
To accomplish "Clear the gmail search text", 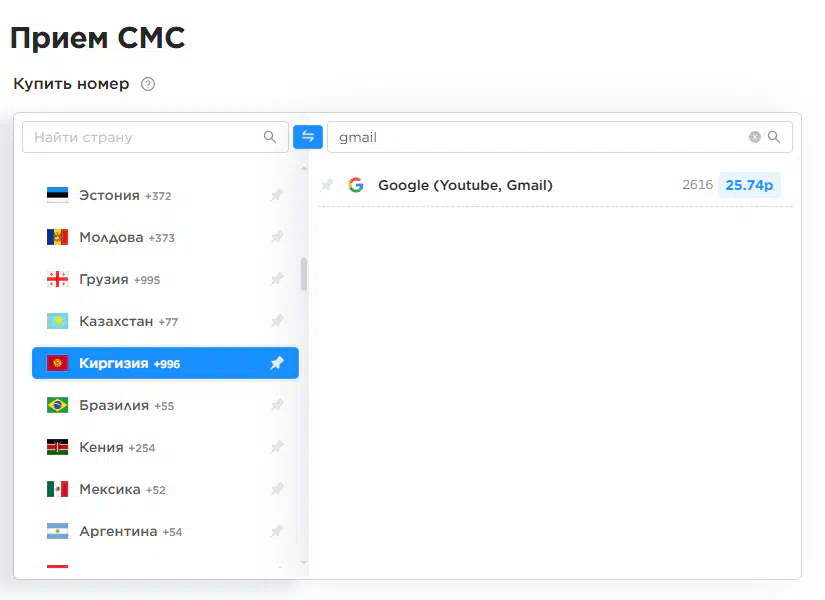I will [x=754, y=137].
